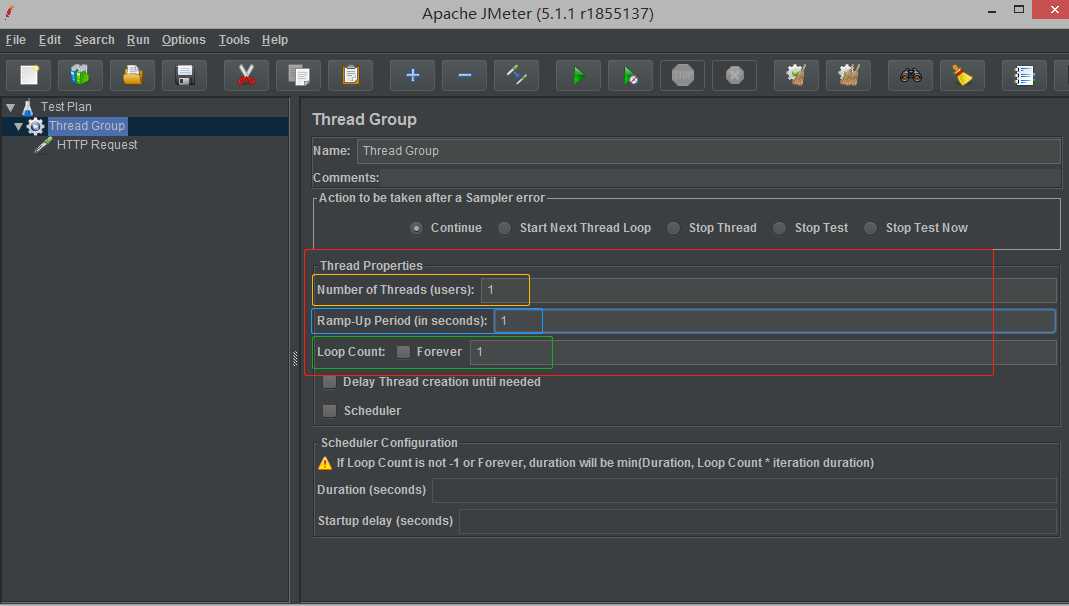Select Thread Group tree node label

tap(87, 126)
